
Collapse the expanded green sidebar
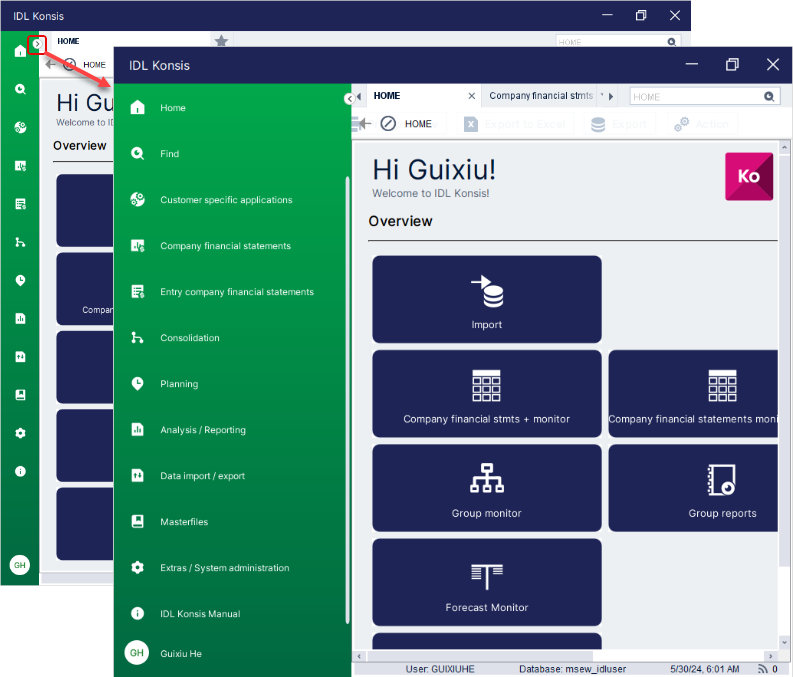[x=349, y=99]
